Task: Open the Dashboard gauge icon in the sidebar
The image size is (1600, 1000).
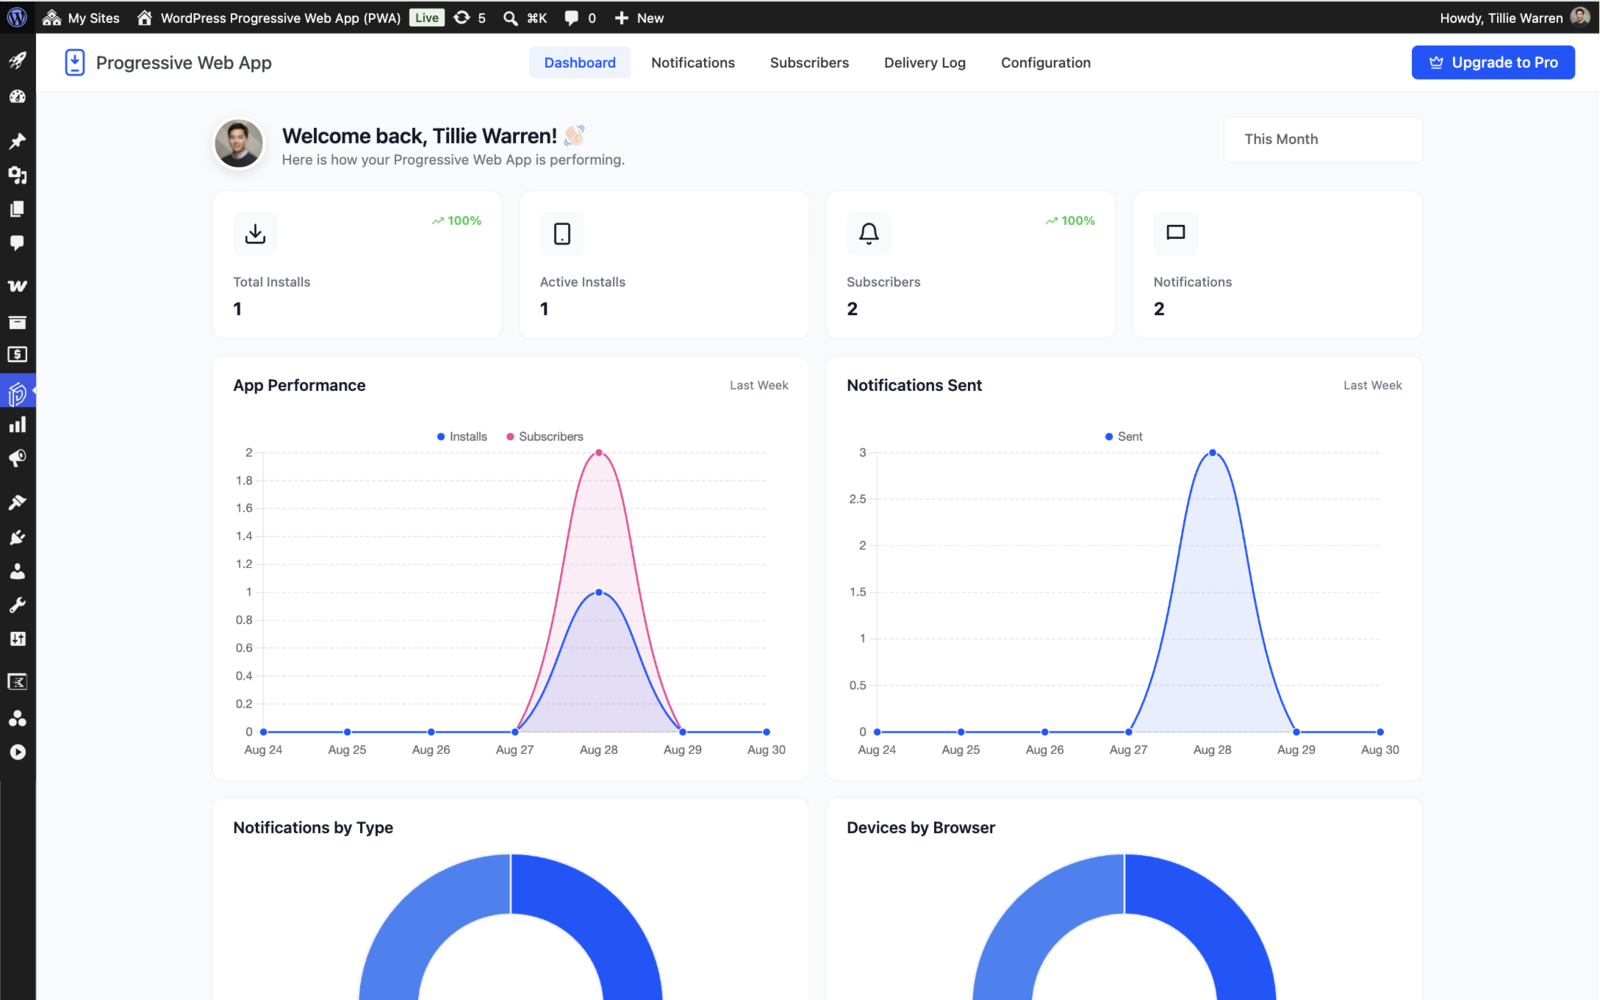Action: click(17, 97)
